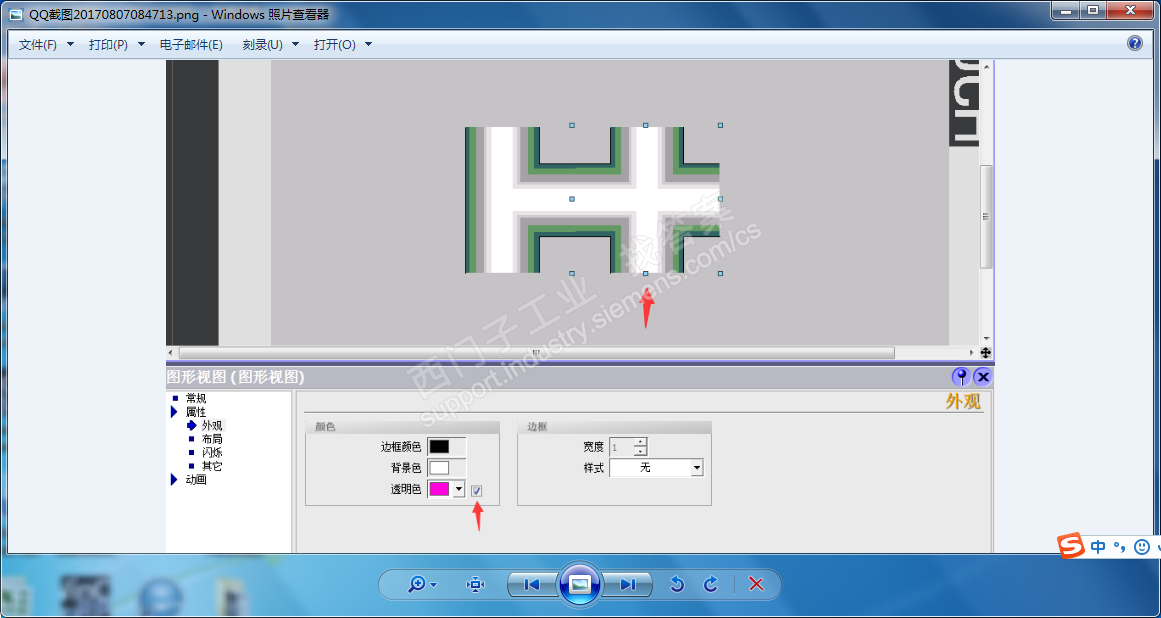Click the right-middle selection handle of the graphic
Image resolution: width=1161 pixels, height=618 pixels.
(720, 199)
